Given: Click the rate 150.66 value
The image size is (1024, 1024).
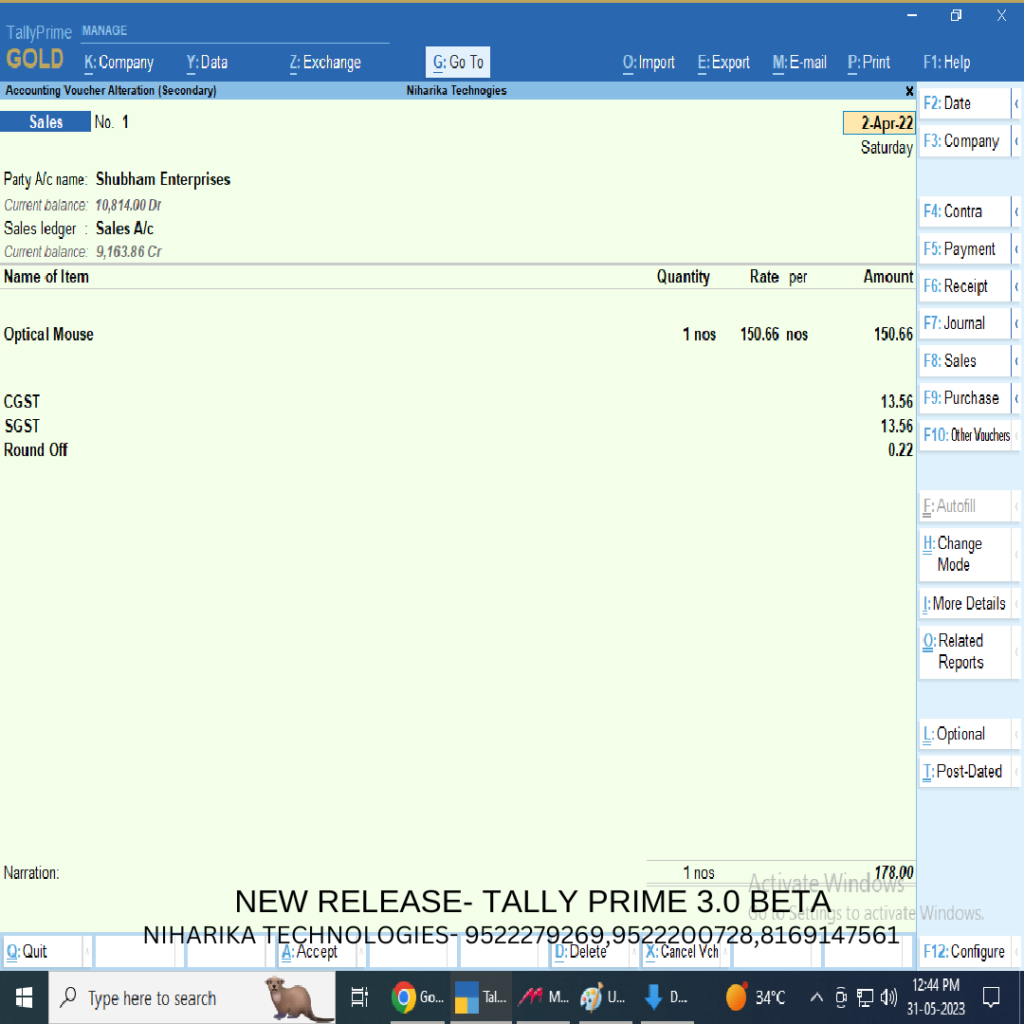Looking at the screenshot, I should [x=760, y=335].
